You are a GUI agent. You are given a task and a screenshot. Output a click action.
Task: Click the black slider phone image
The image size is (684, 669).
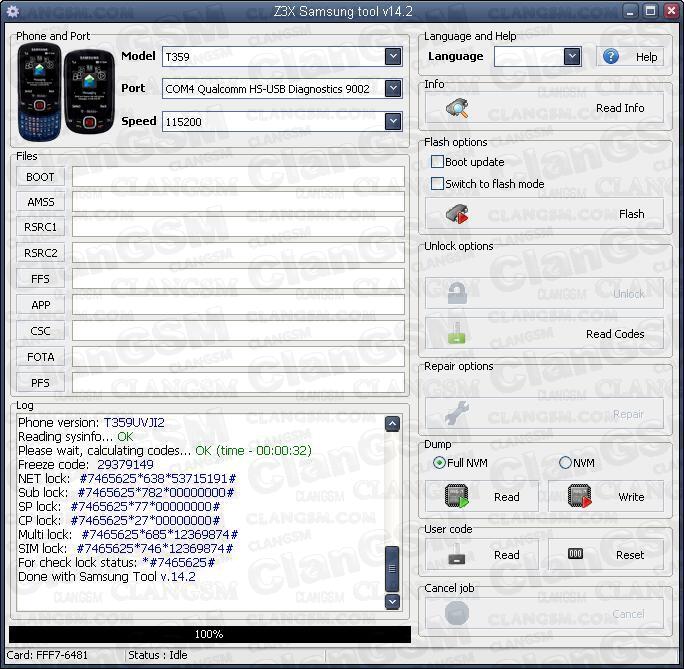[x=89, y=93]
